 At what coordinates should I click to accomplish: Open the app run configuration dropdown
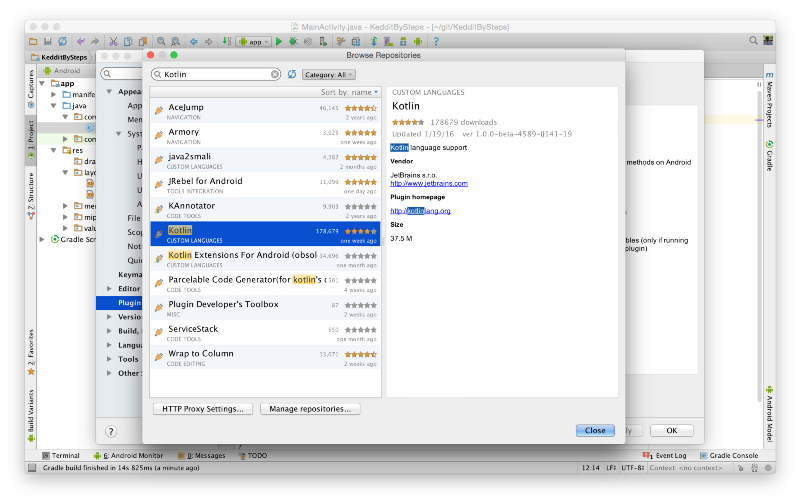pyautogui.click(x=254, y=42)
